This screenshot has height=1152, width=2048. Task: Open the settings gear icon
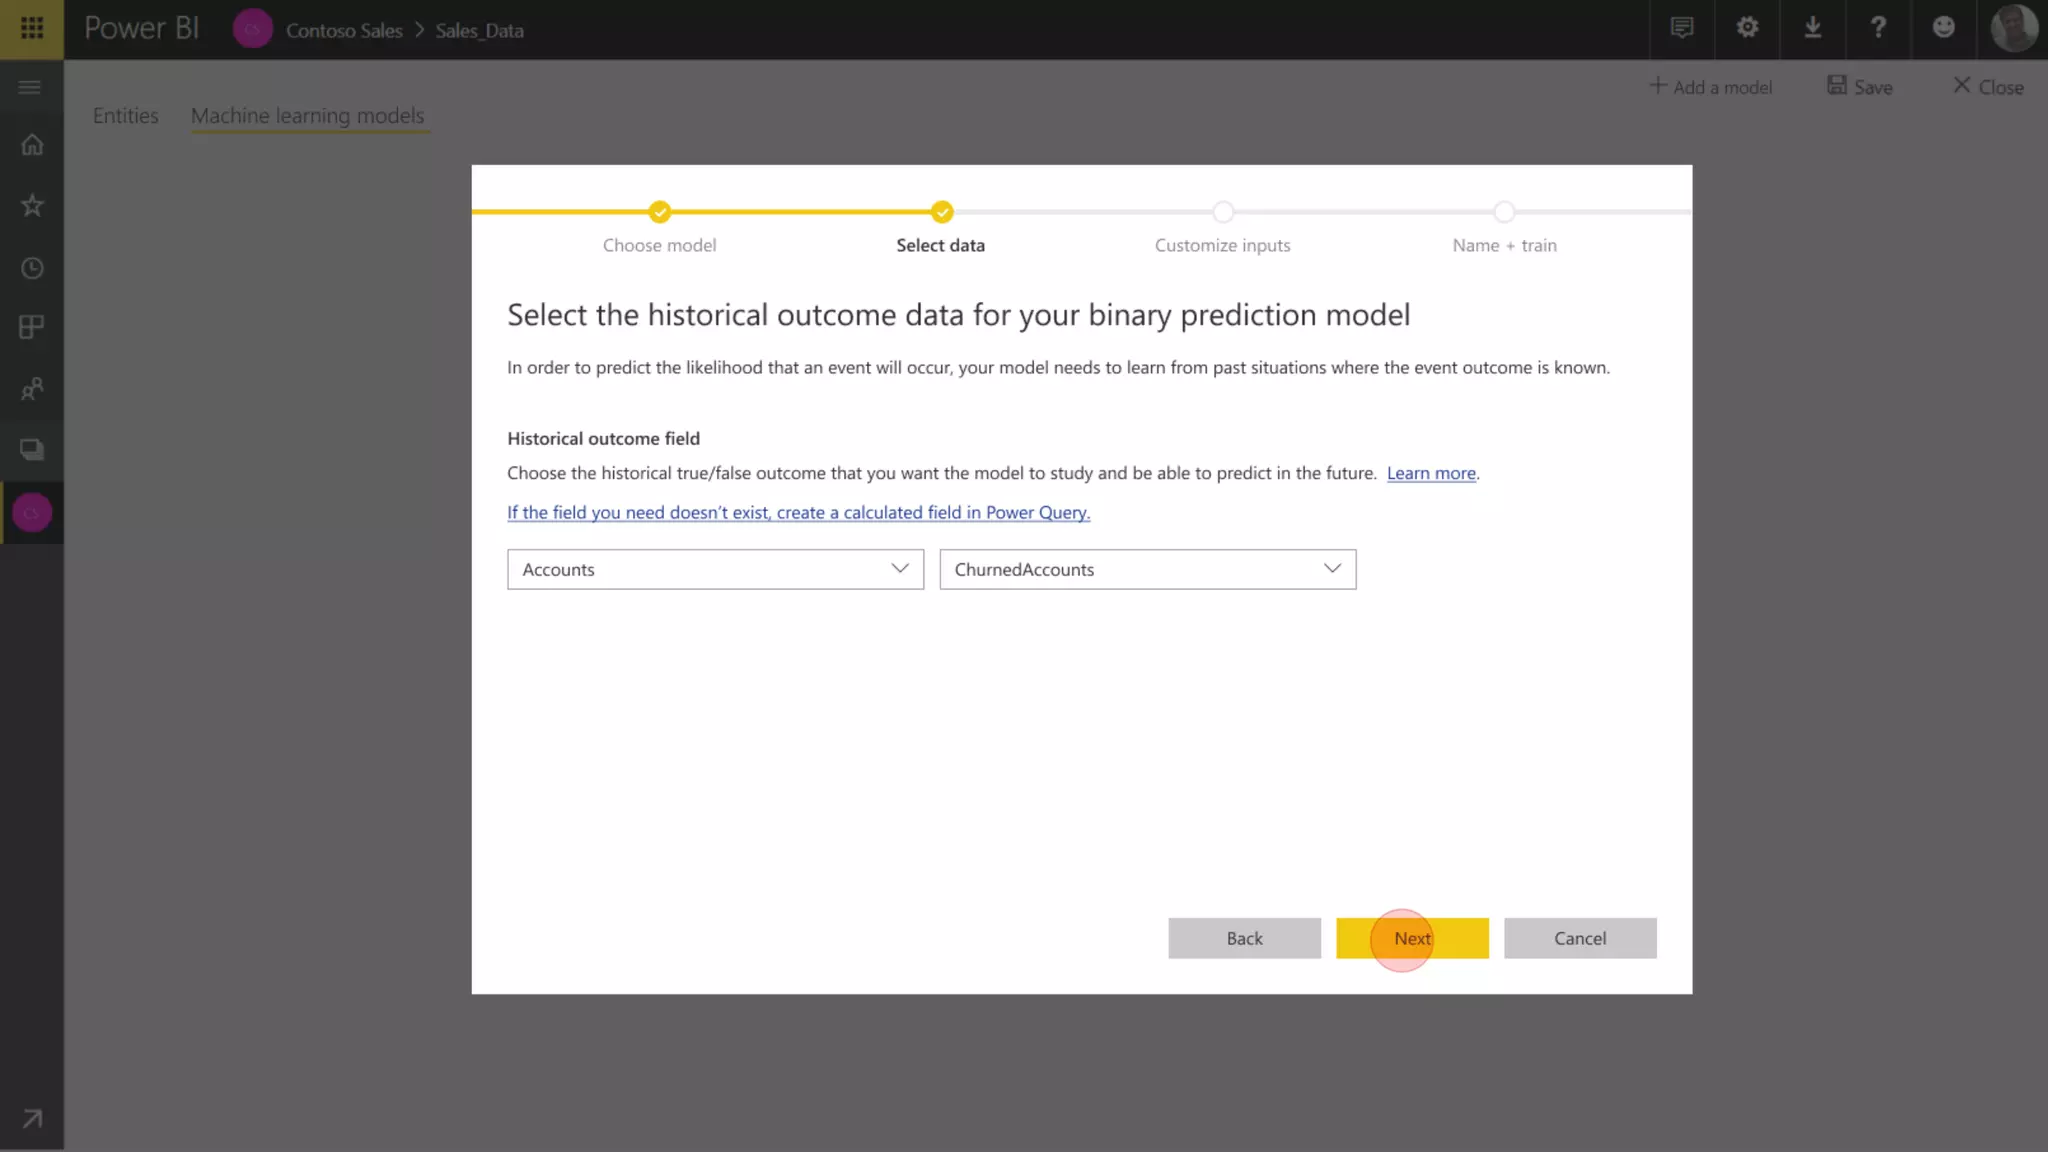pos(1747,28)
